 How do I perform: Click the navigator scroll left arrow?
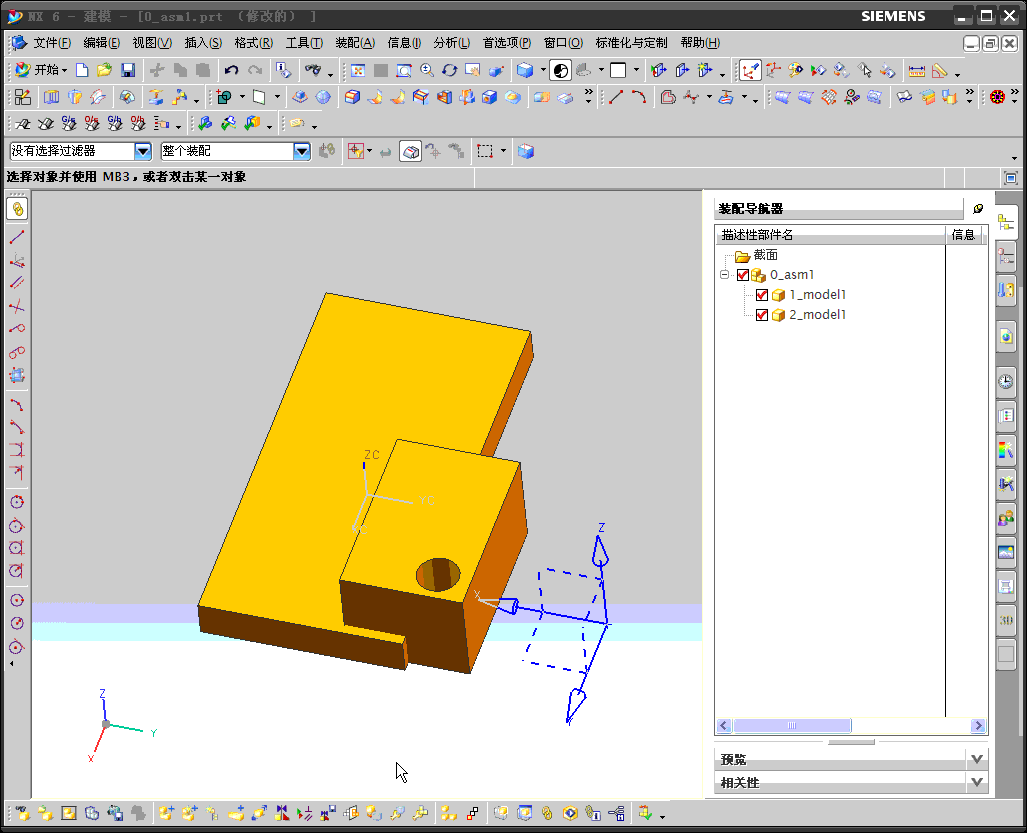click(x=724, y=726)
